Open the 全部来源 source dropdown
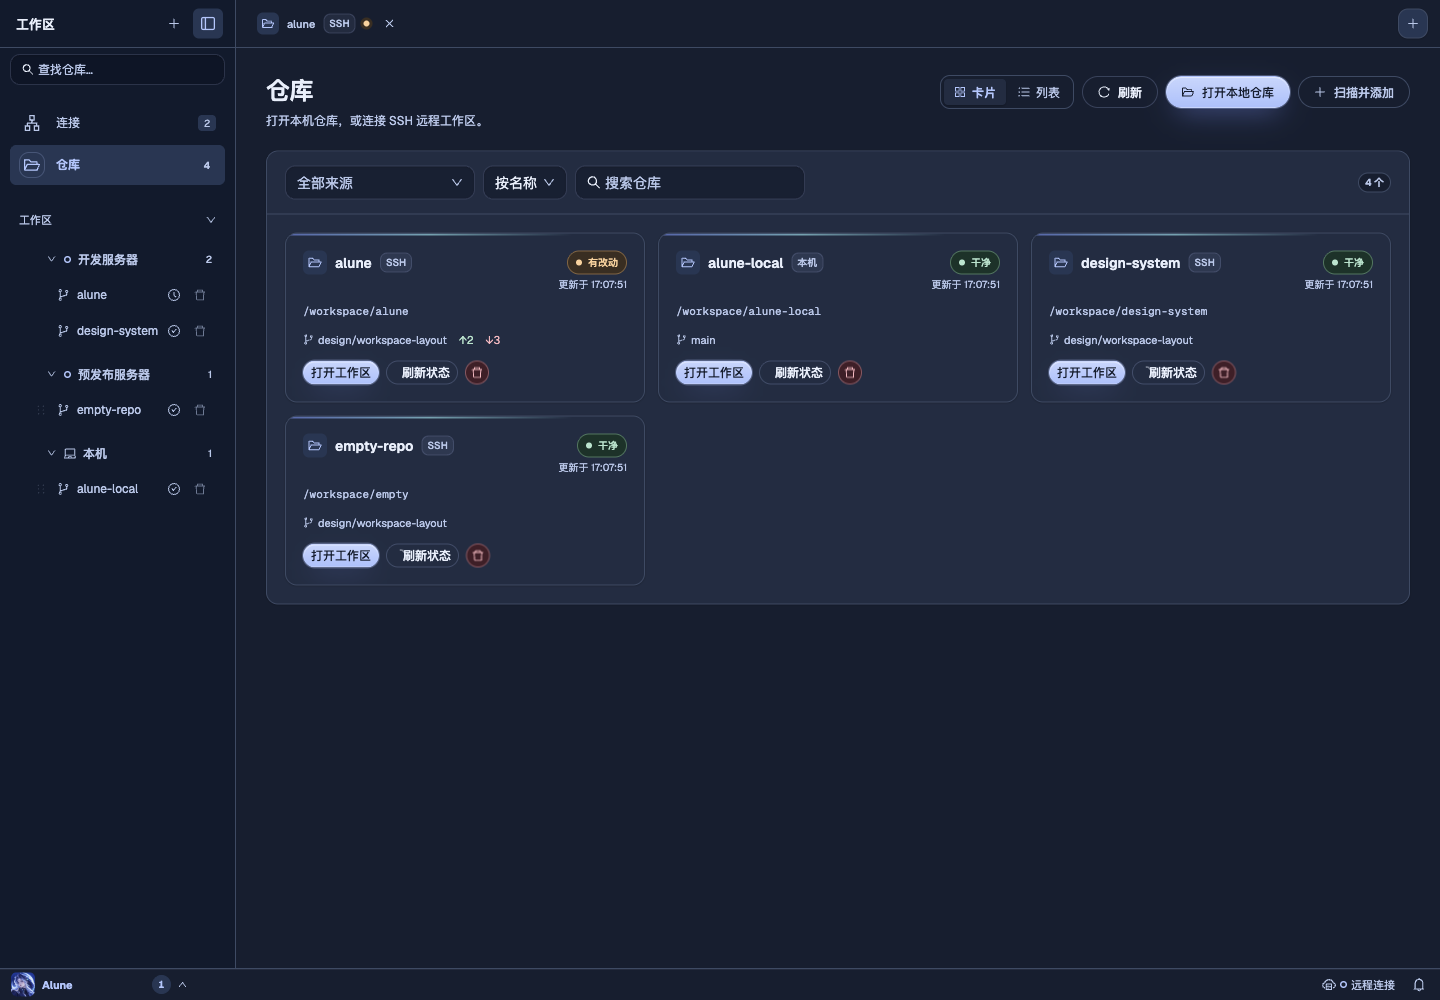The image size is (1440, 1000). pos(380,182)
